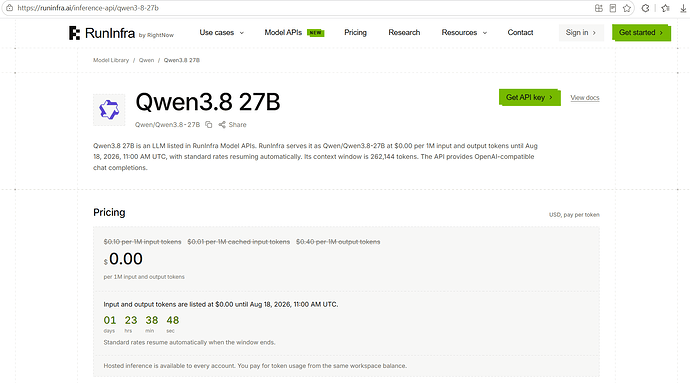Expand the Use cases dropdown
690x383 pixels.
pyautogui.click(x=221, y=33)
